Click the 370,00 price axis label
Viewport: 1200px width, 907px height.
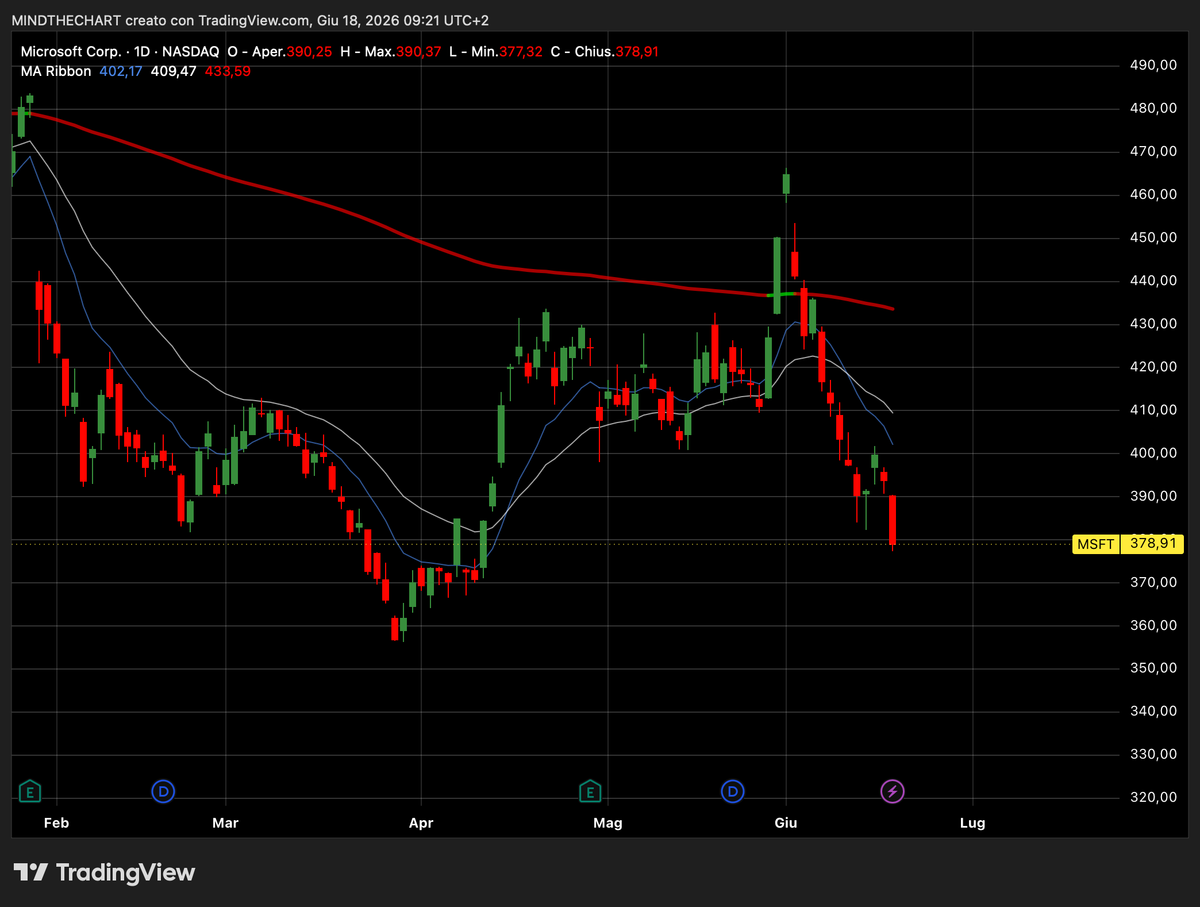[x=1152, y=582]
